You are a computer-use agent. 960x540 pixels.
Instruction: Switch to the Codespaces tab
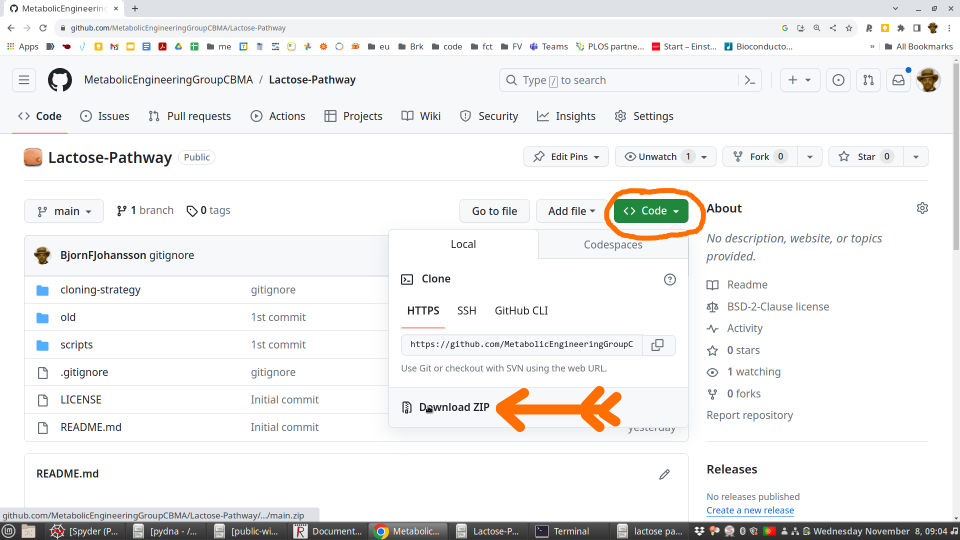[x=612, y=245]
